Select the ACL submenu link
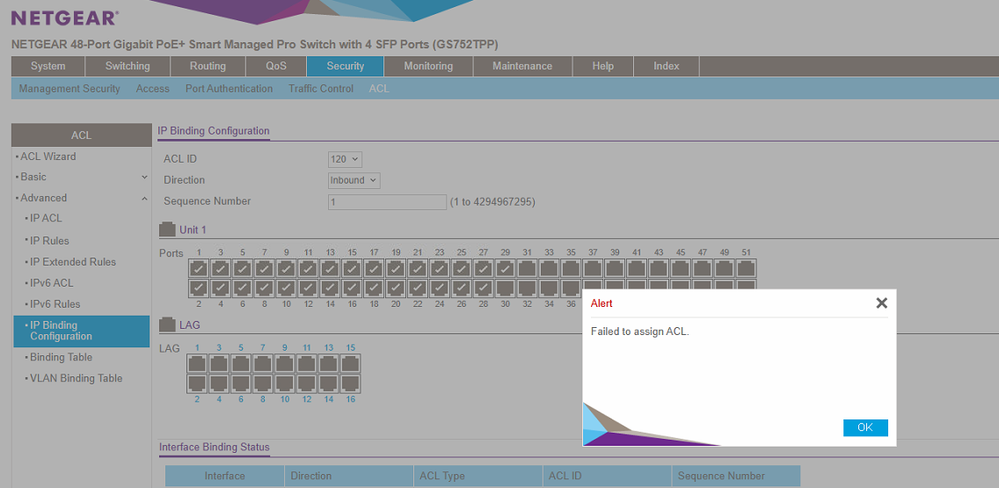The image size is (999, 488). pyautogui.click(x=379, y=89)
